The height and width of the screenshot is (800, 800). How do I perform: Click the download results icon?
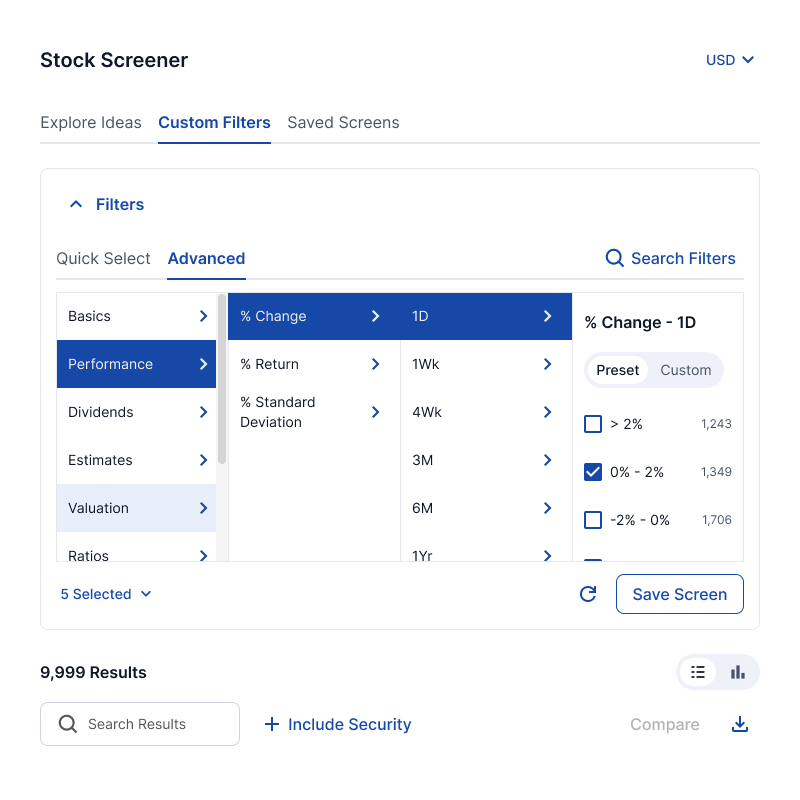click(x=740, y=724)
